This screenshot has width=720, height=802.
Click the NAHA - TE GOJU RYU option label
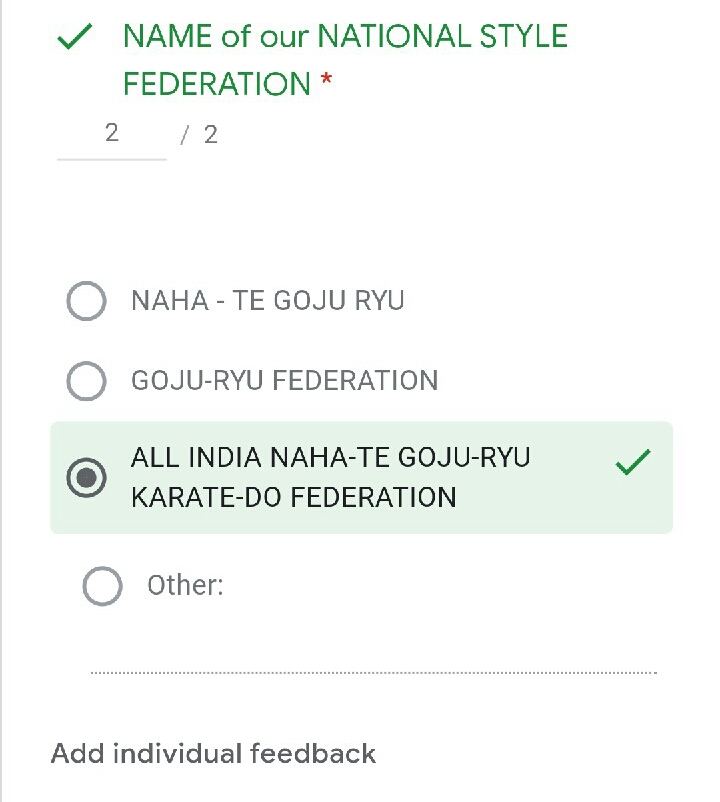[x=268, y=301]
